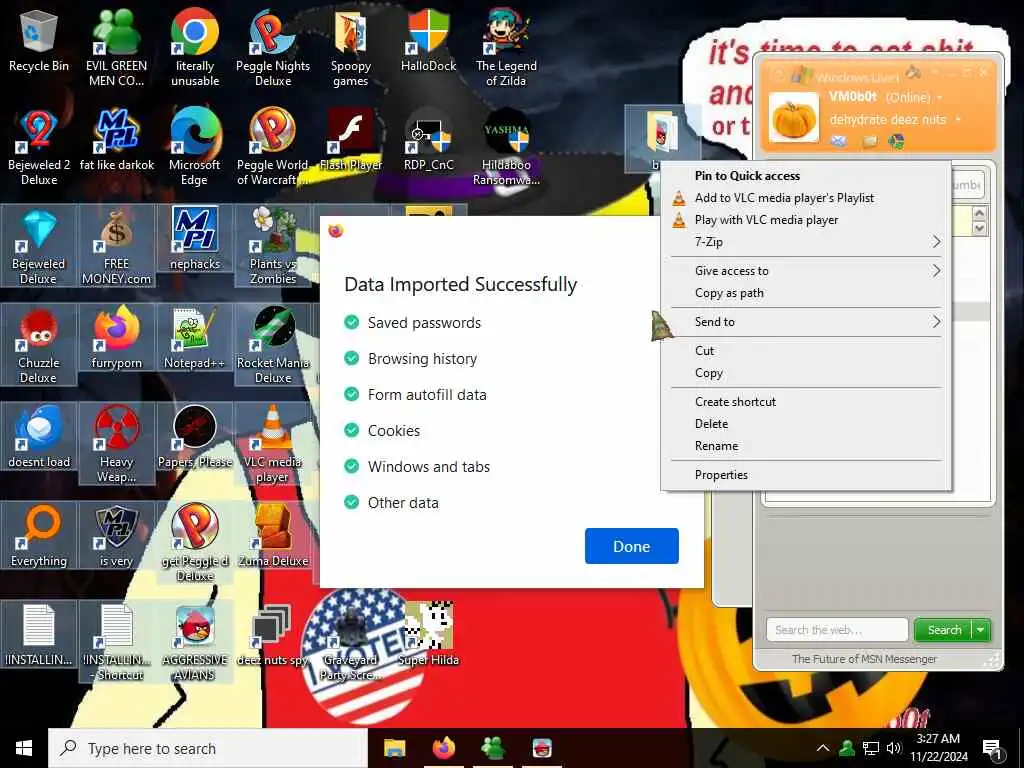
Task: Open FREE MONEY.com shortcut
Action: tap(116, 246)
